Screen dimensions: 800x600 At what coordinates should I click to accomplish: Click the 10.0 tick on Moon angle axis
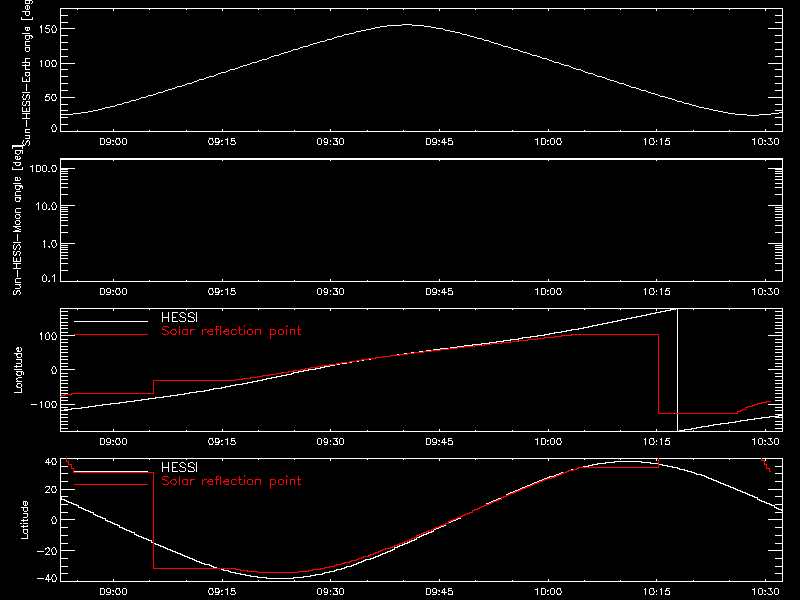(x=46, y=206)
